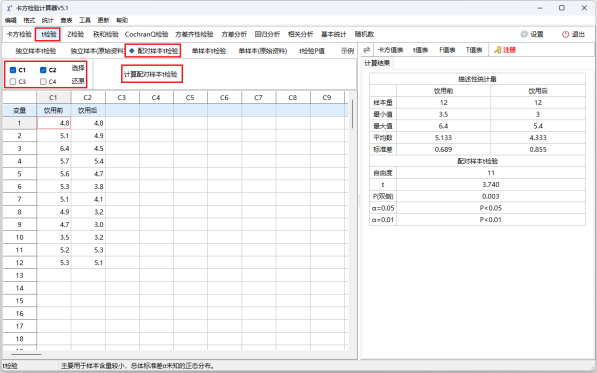Open the t值表 lookup table
597x373 pixels.
click(x=420, y=50)
